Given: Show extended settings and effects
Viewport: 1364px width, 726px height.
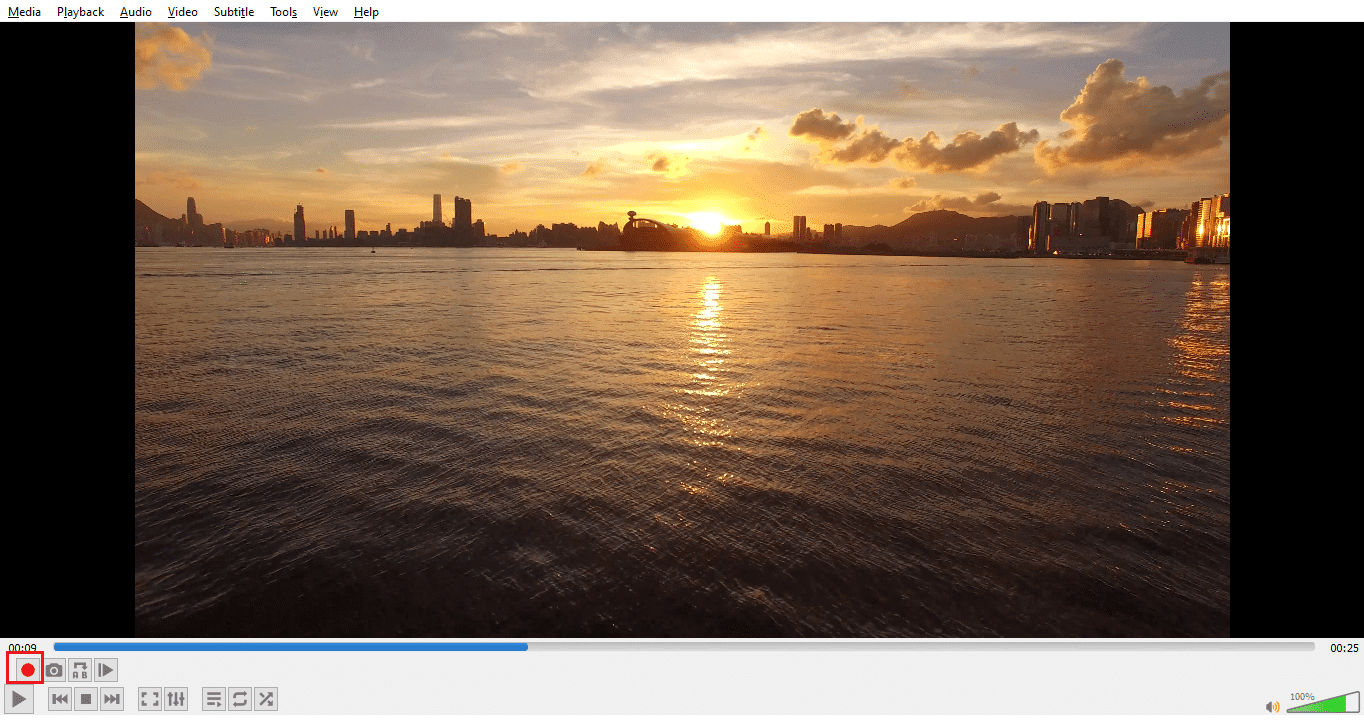Looking at the screenshot, I should [x=176, y=699].
